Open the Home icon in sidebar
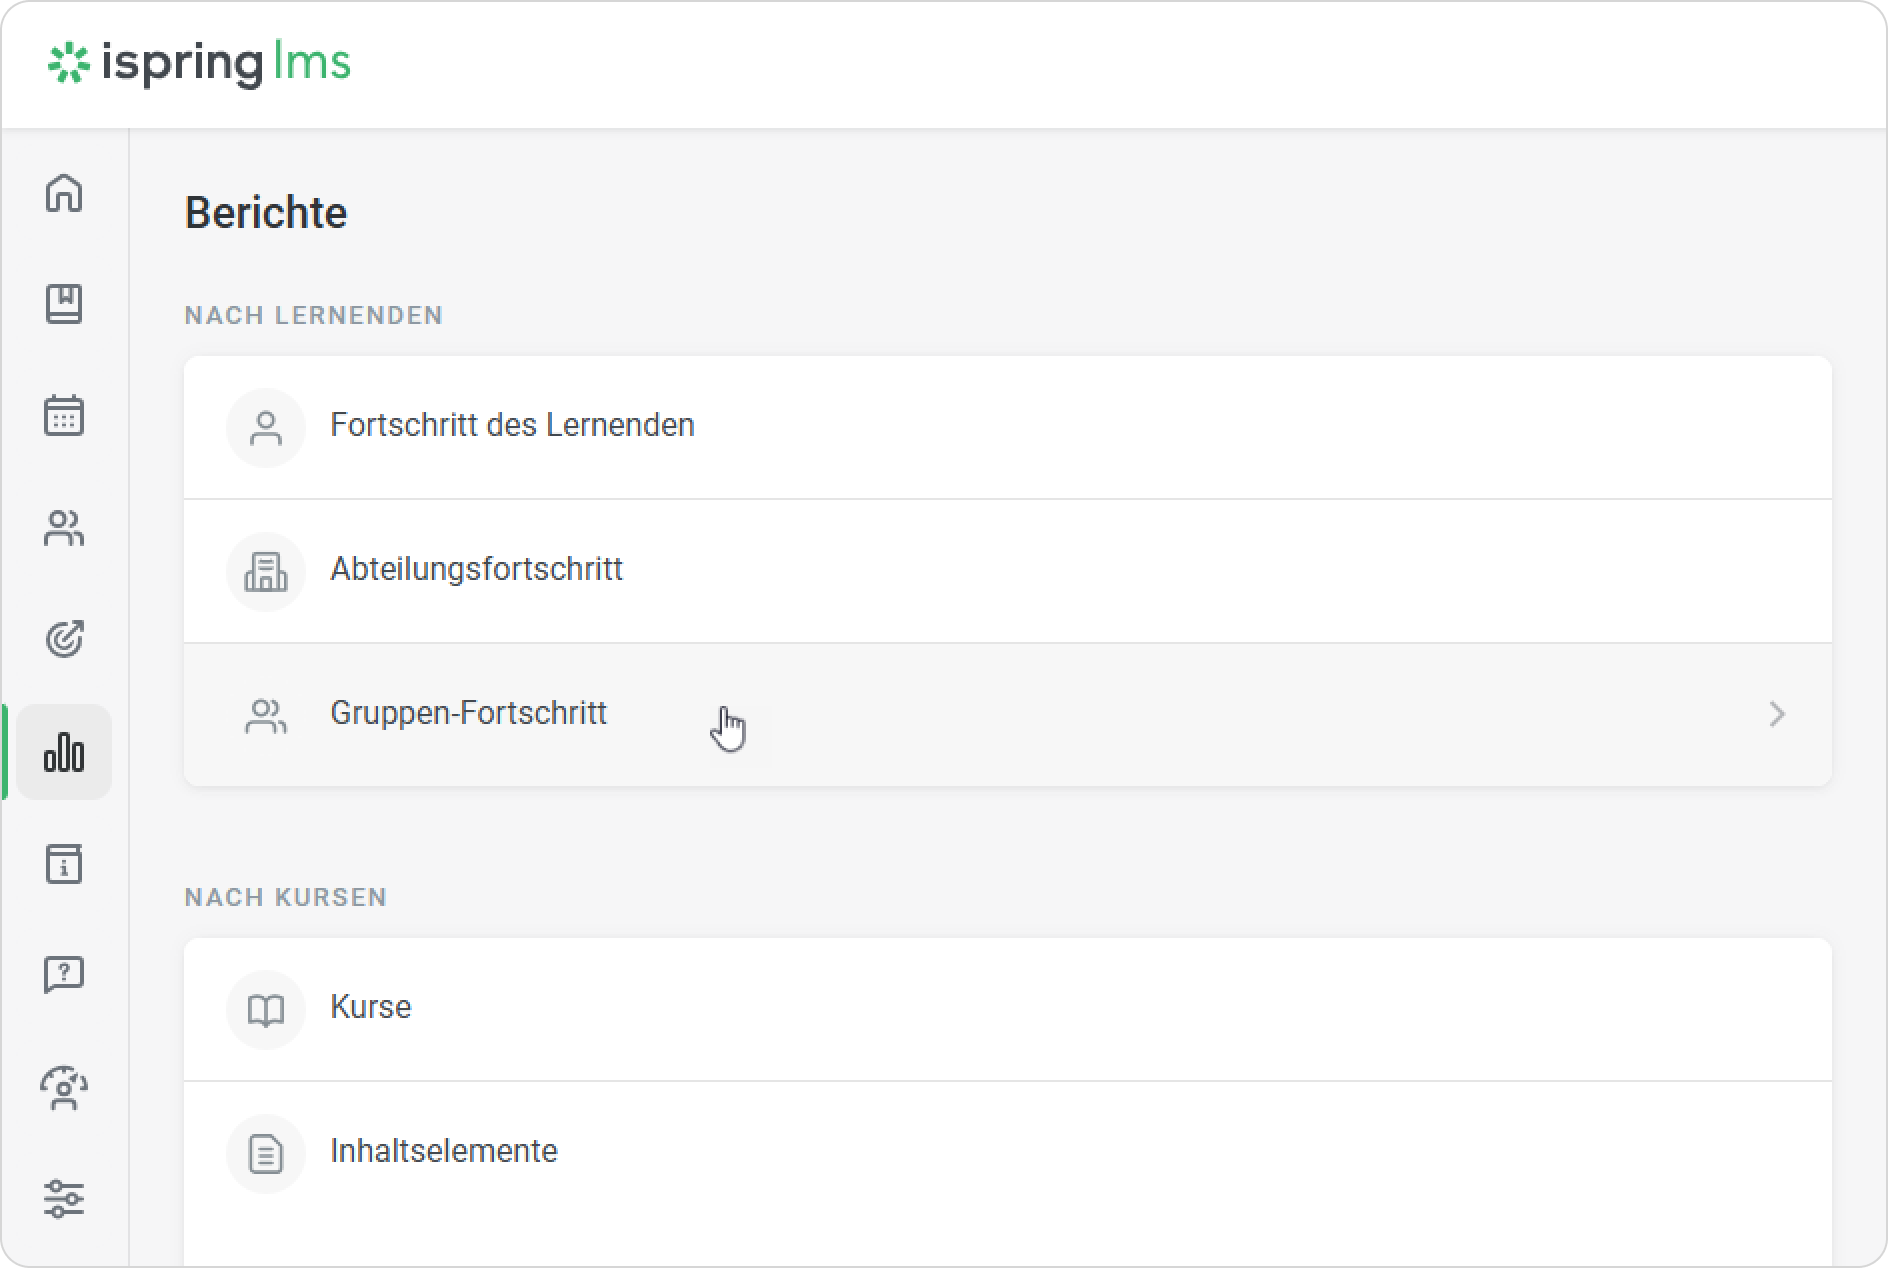Image resolution: width=1888 pixels, height=1268 pixels. coord(64,192)
